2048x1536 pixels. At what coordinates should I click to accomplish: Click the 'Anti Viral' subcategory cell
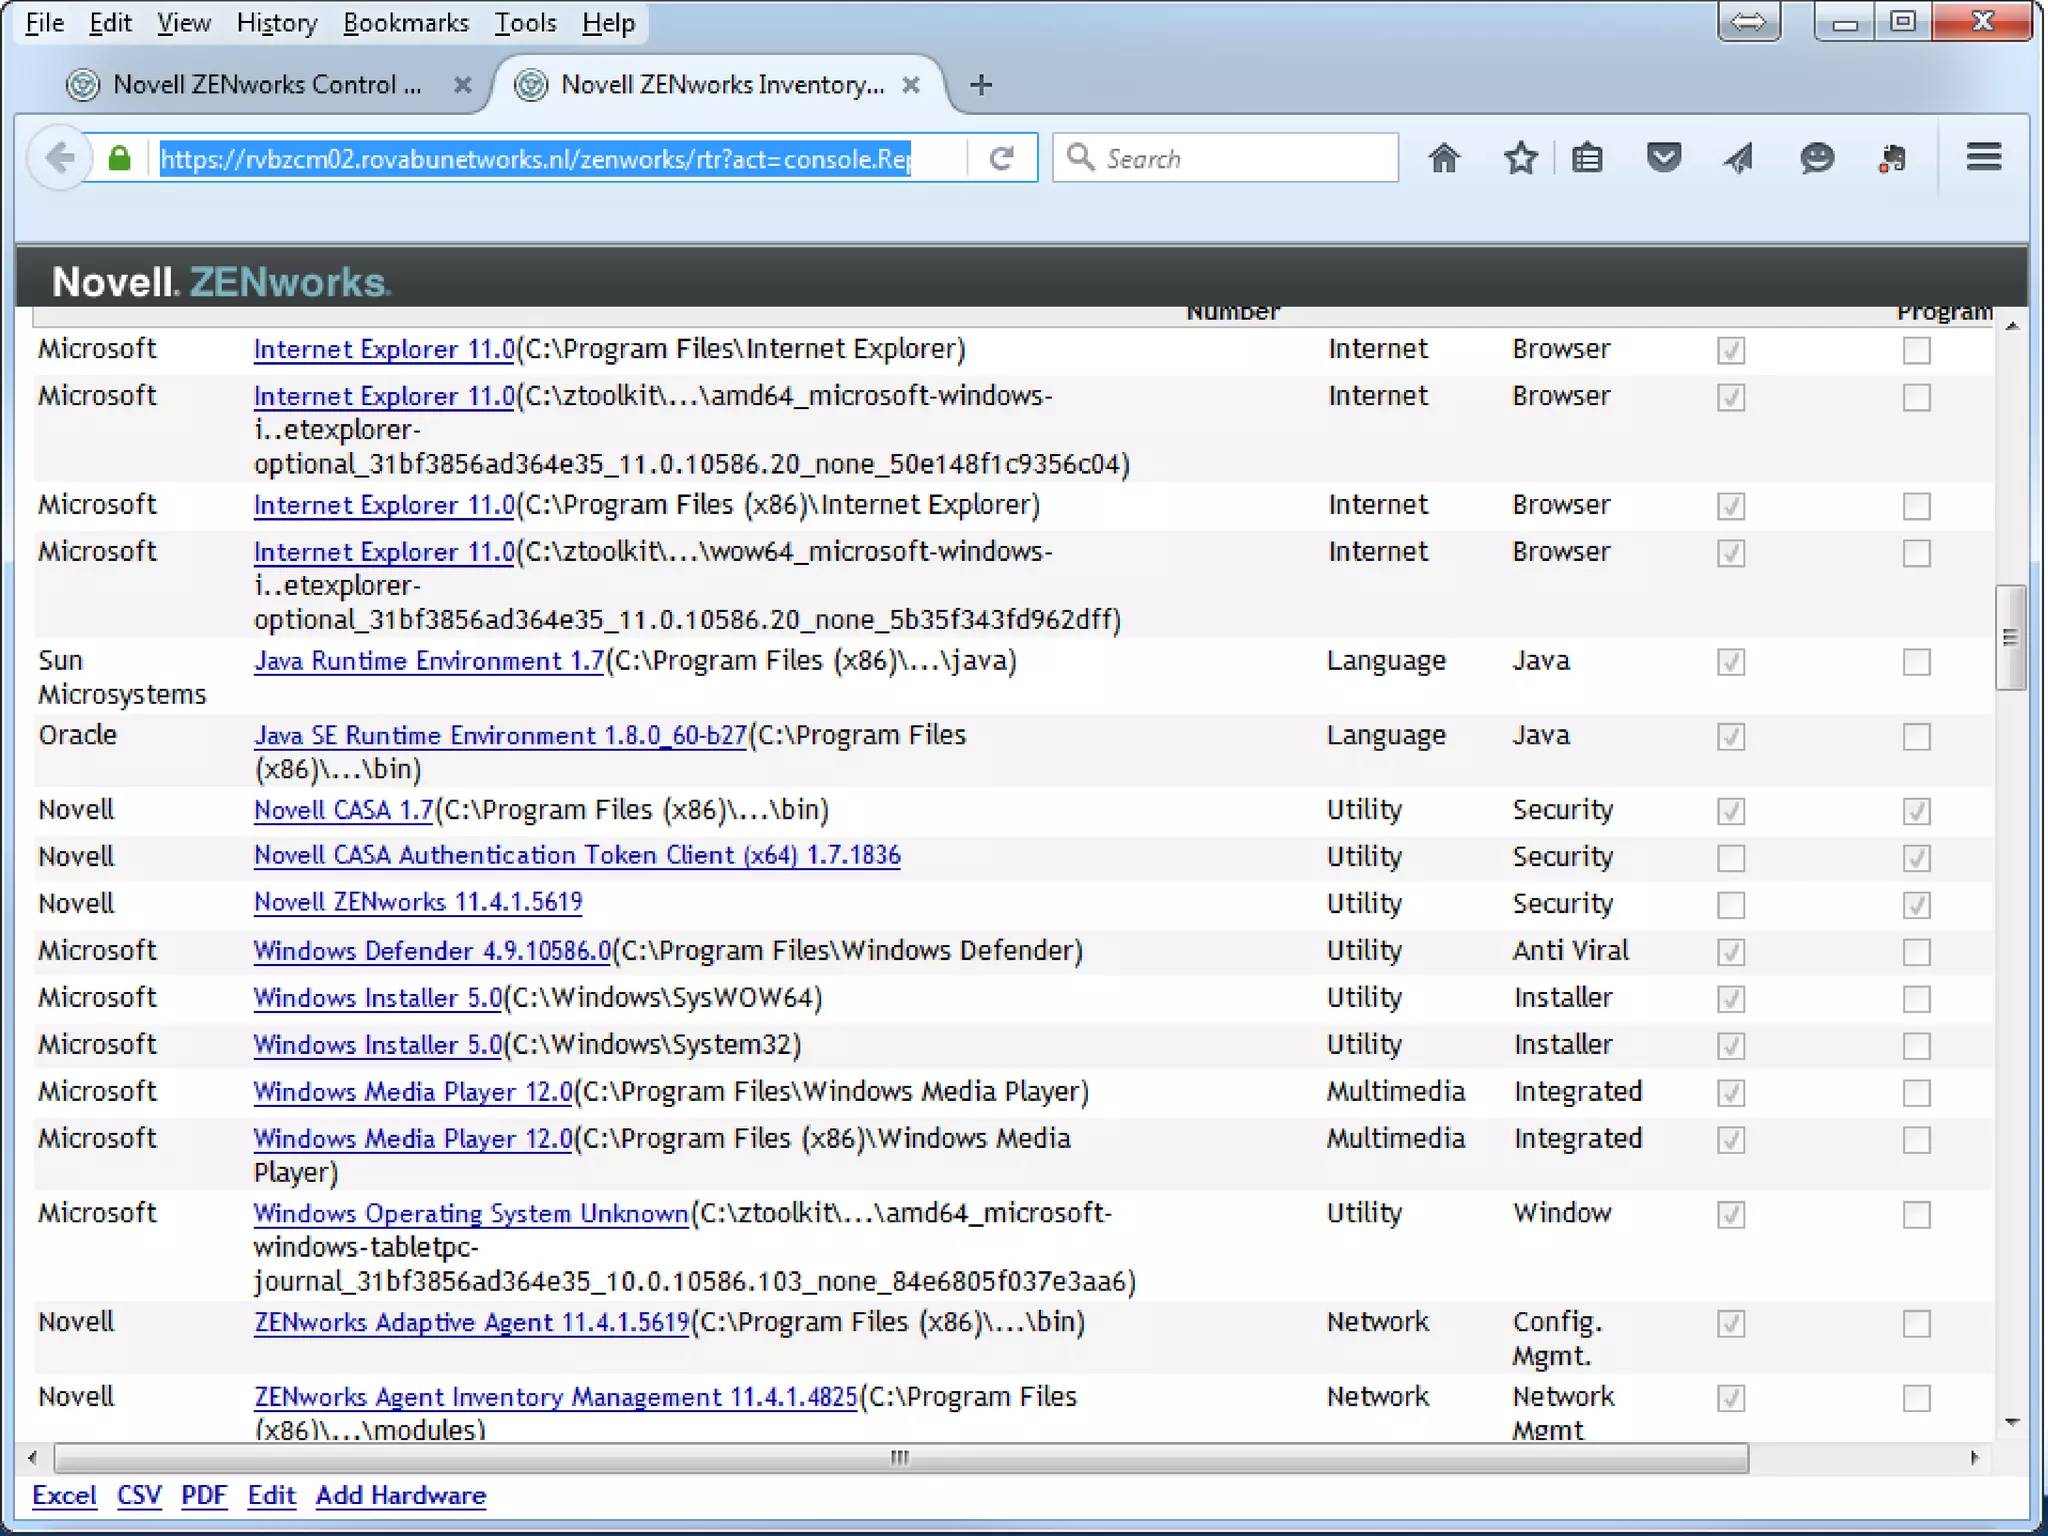pyautogui.click(x=1571, y=951)
